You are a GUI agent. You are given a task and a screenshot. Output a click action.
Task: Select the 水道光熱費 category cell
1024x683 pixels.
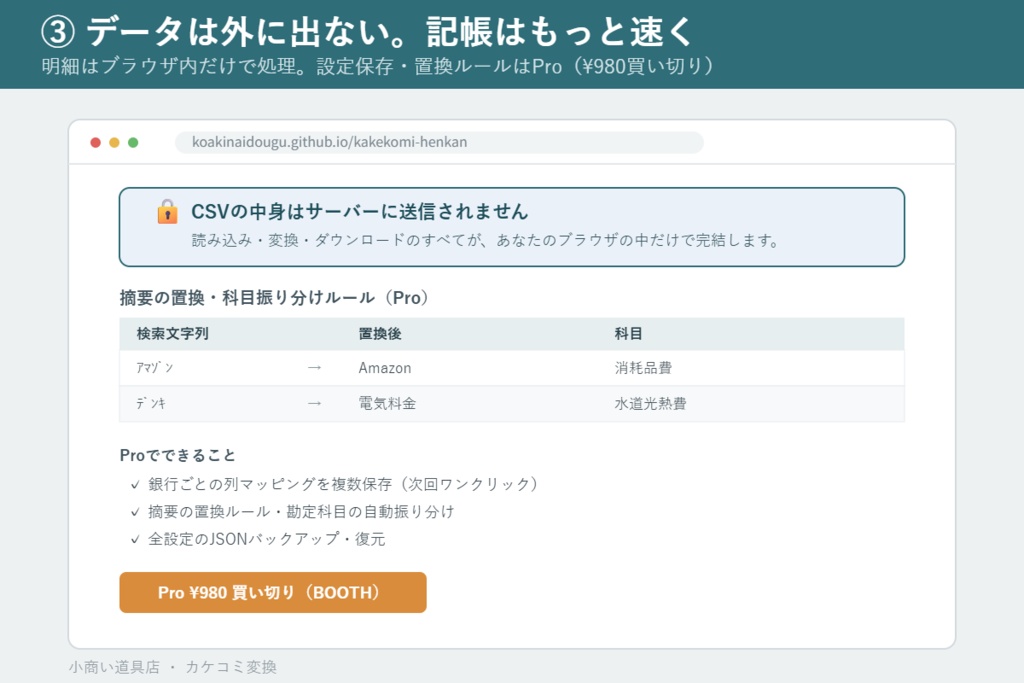tap(650, 404)
